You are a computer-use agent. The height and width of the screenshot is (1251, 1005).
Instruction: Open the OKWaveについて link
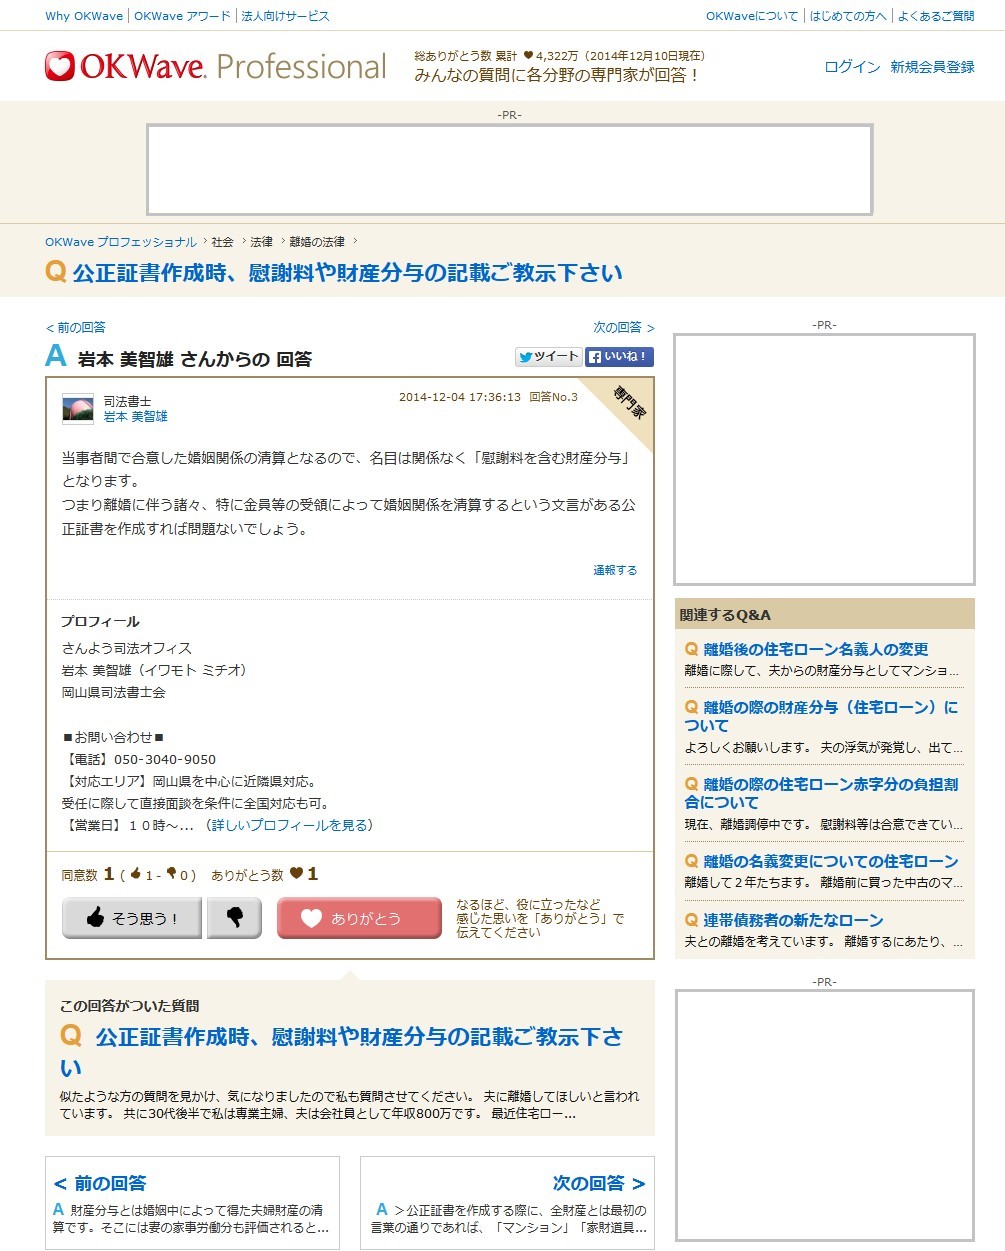[x=752, y=16]
